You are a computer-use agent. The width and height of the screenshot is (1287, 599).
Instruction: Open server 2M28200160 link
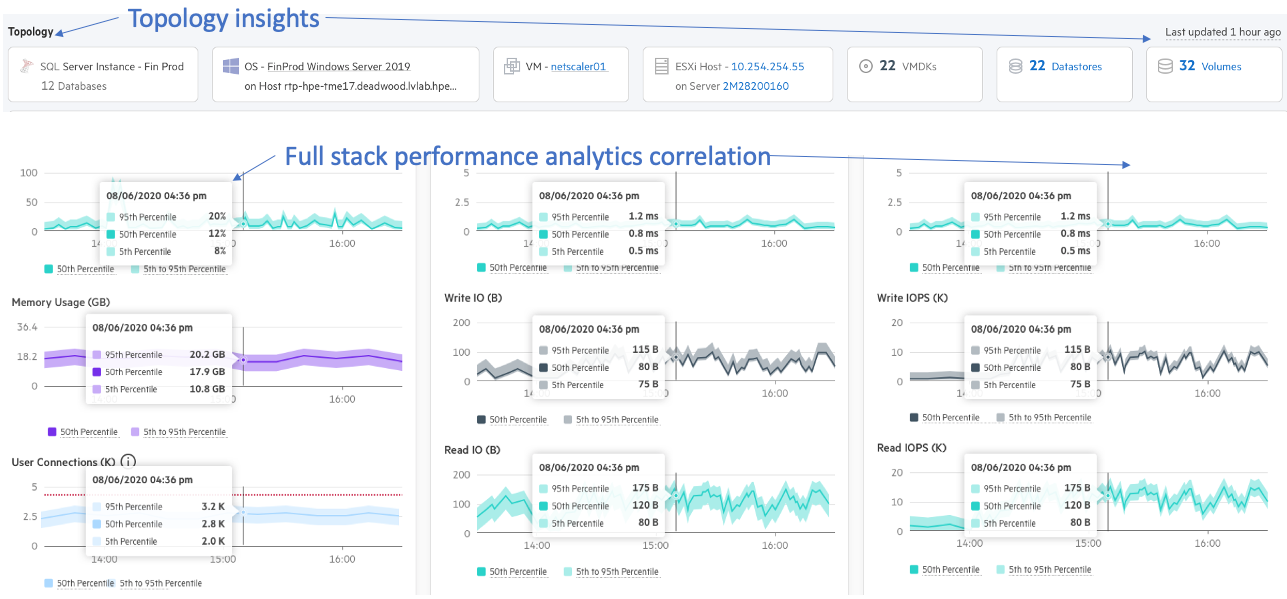click(x=755, y=86)
